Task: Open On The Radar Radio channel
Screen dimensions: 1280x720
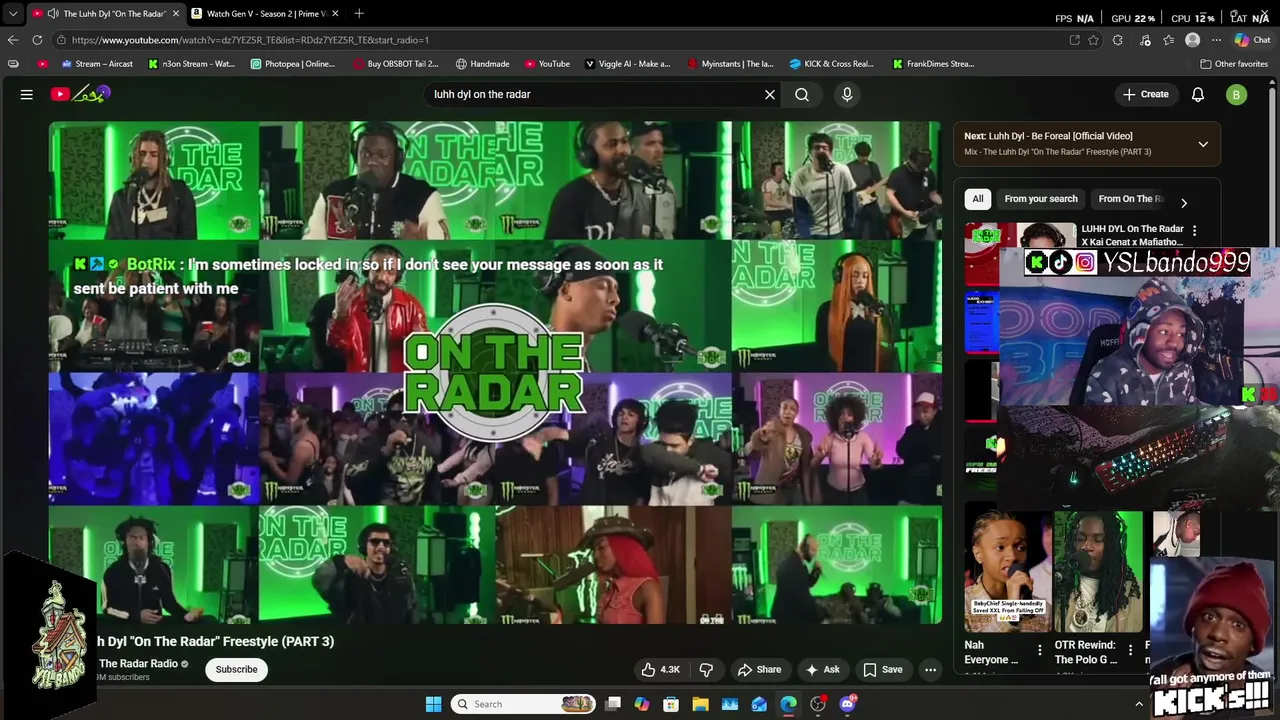Action: [138, 663]
